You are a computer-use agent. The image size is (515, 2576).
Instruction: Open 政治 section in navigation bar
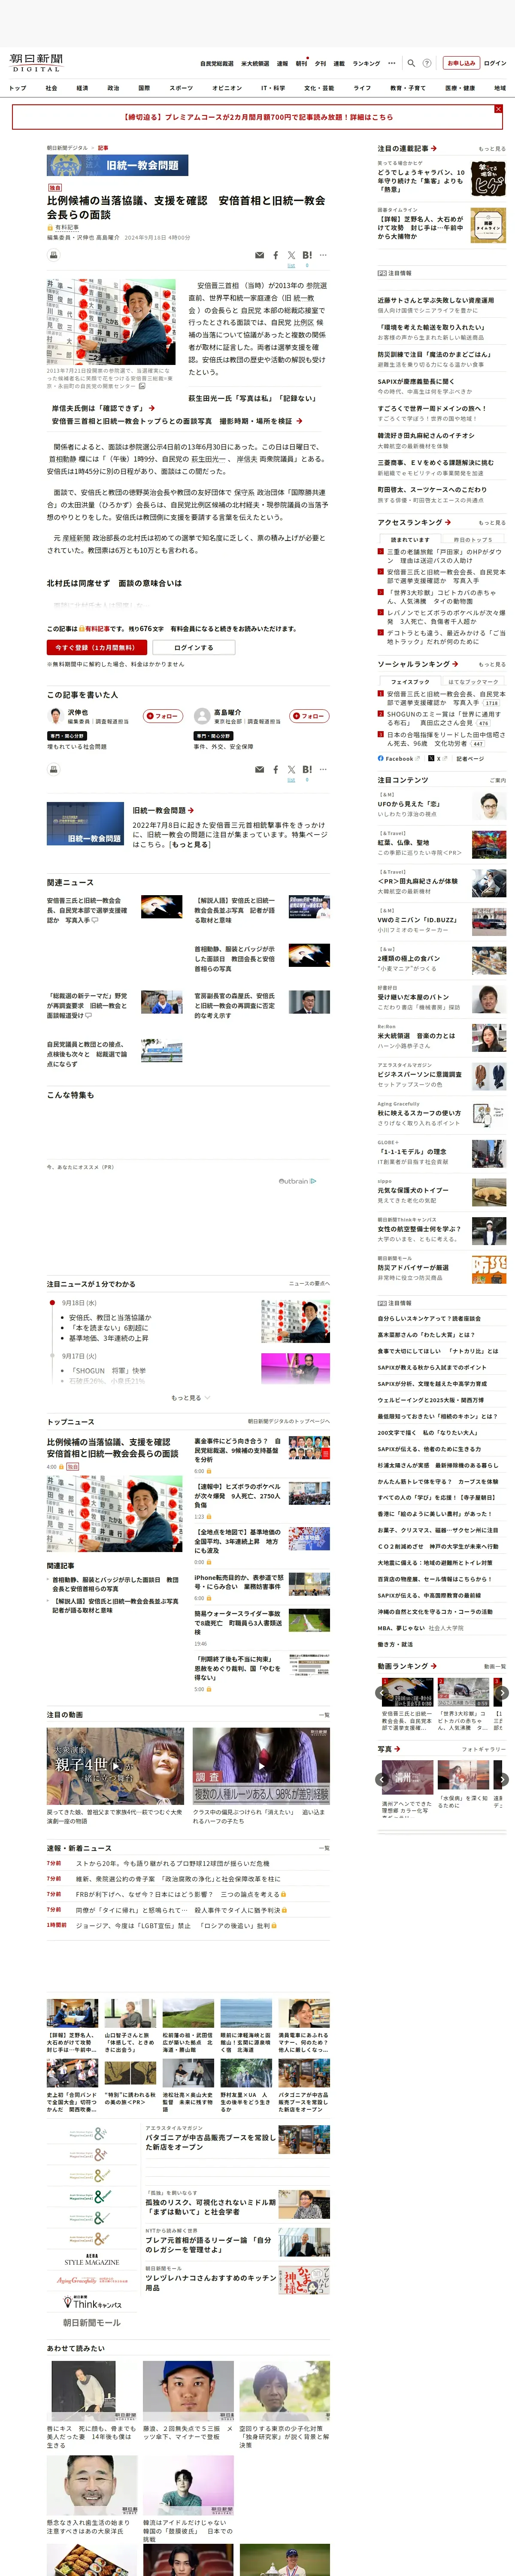[113, 88]
